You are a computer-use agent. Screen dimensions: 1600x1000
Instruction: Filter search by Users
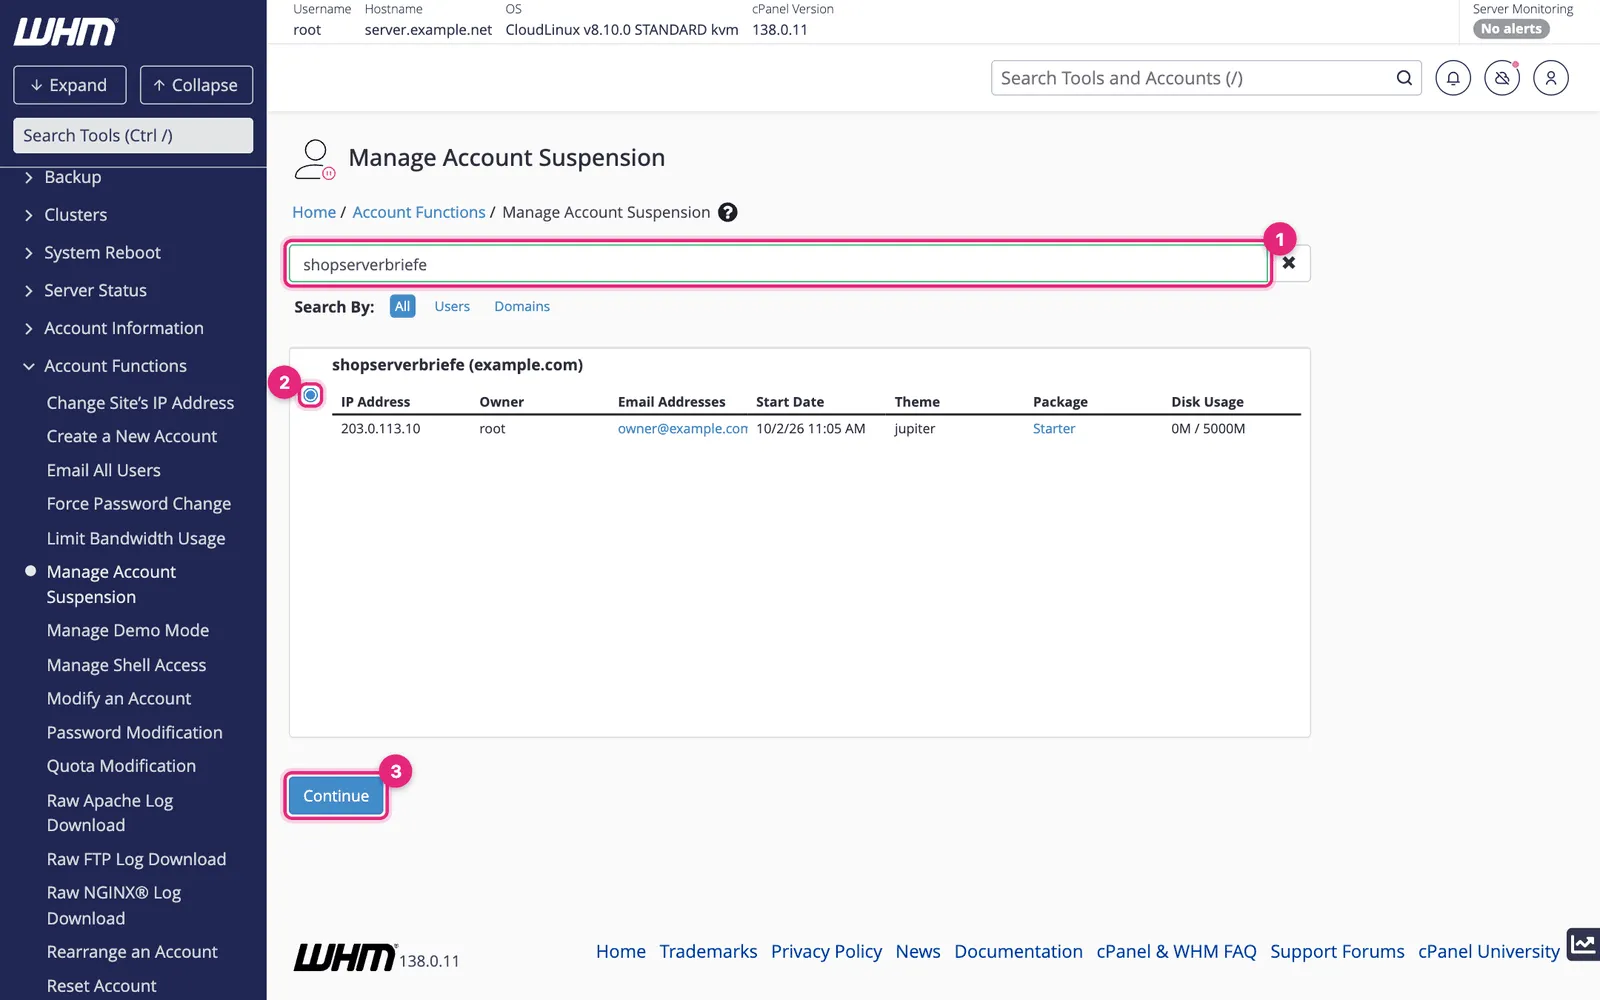pyautogui.click(x=452, y=307)
